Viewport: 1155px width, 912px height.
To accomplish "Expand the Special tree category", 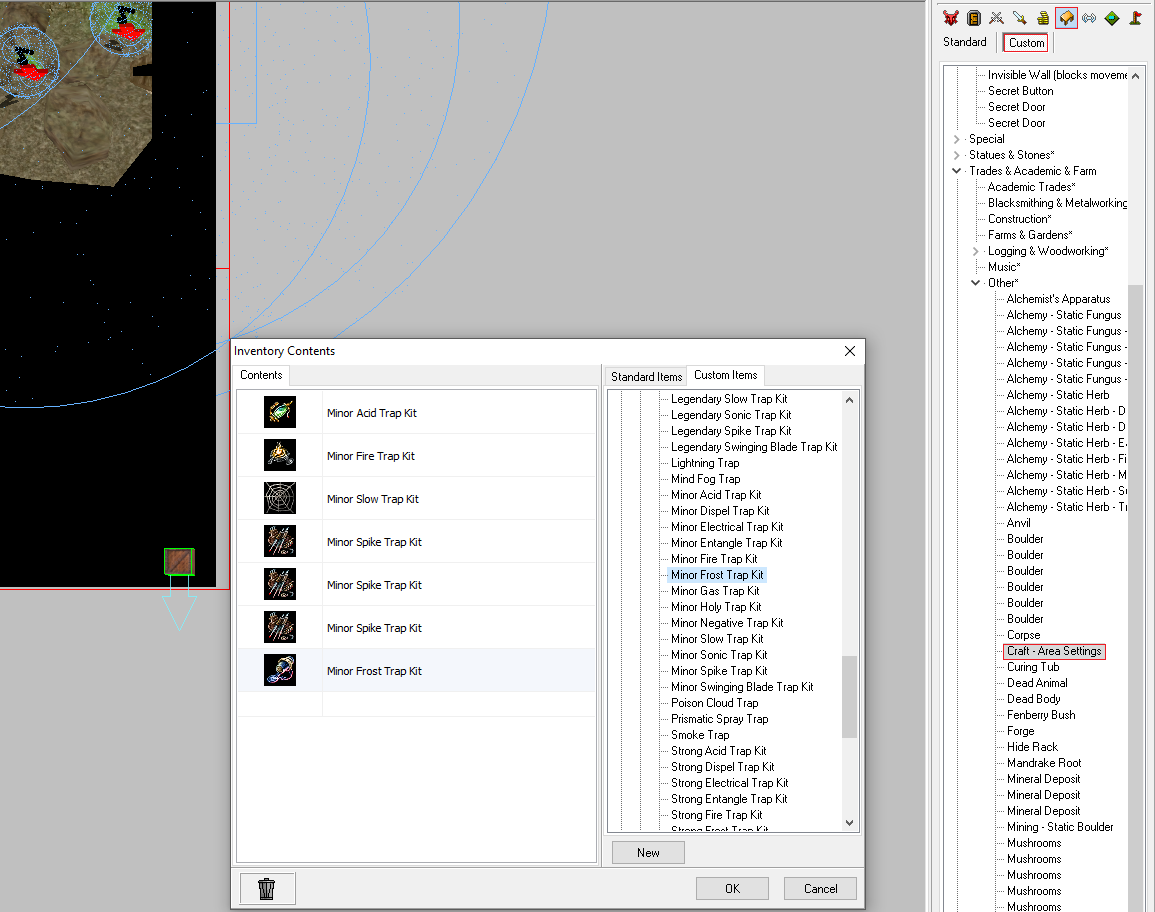I will (957, 139).
